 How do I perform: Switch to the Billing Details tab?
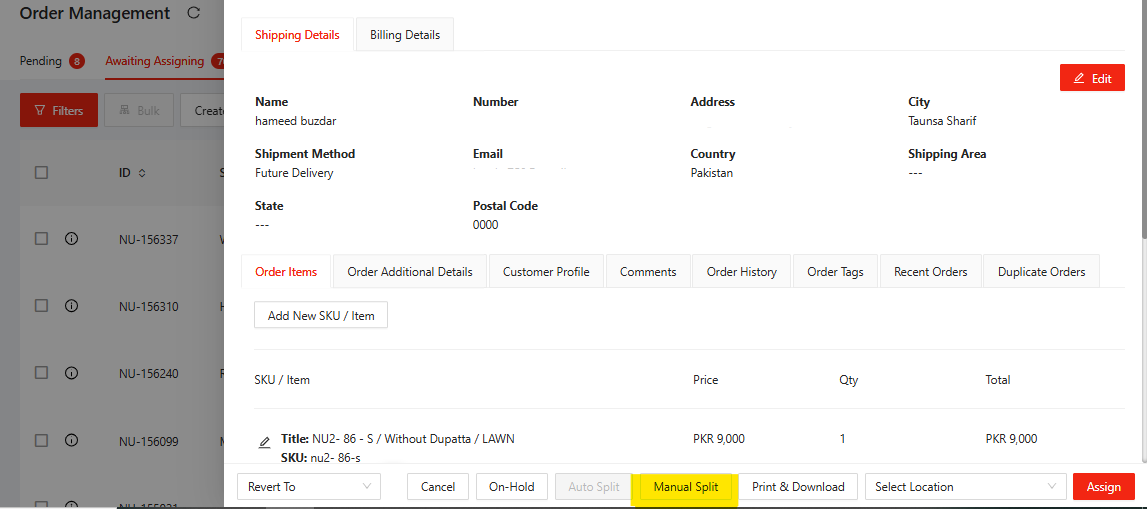coord(405,35)
